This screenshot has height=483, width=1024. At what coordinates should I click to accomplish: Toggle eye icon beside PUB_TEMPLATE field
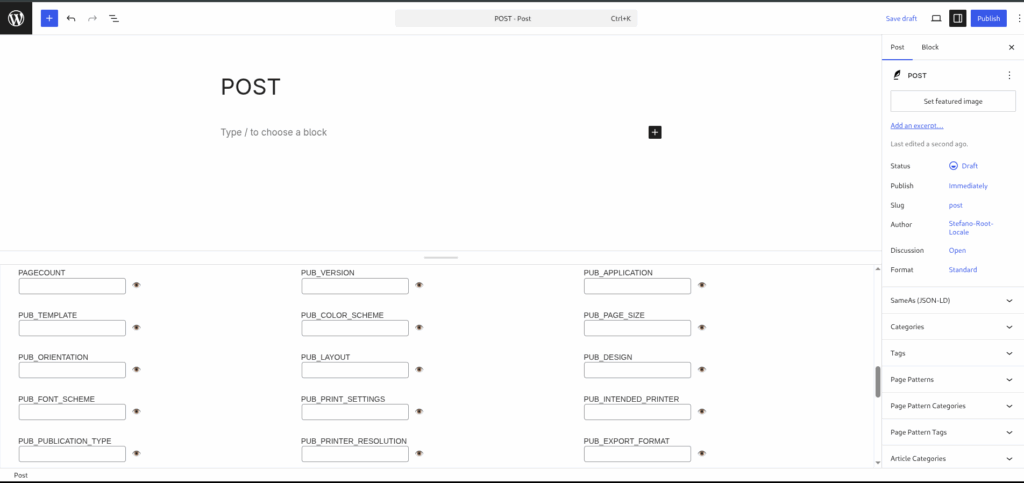pyautogui.click(x=136, y=328)
